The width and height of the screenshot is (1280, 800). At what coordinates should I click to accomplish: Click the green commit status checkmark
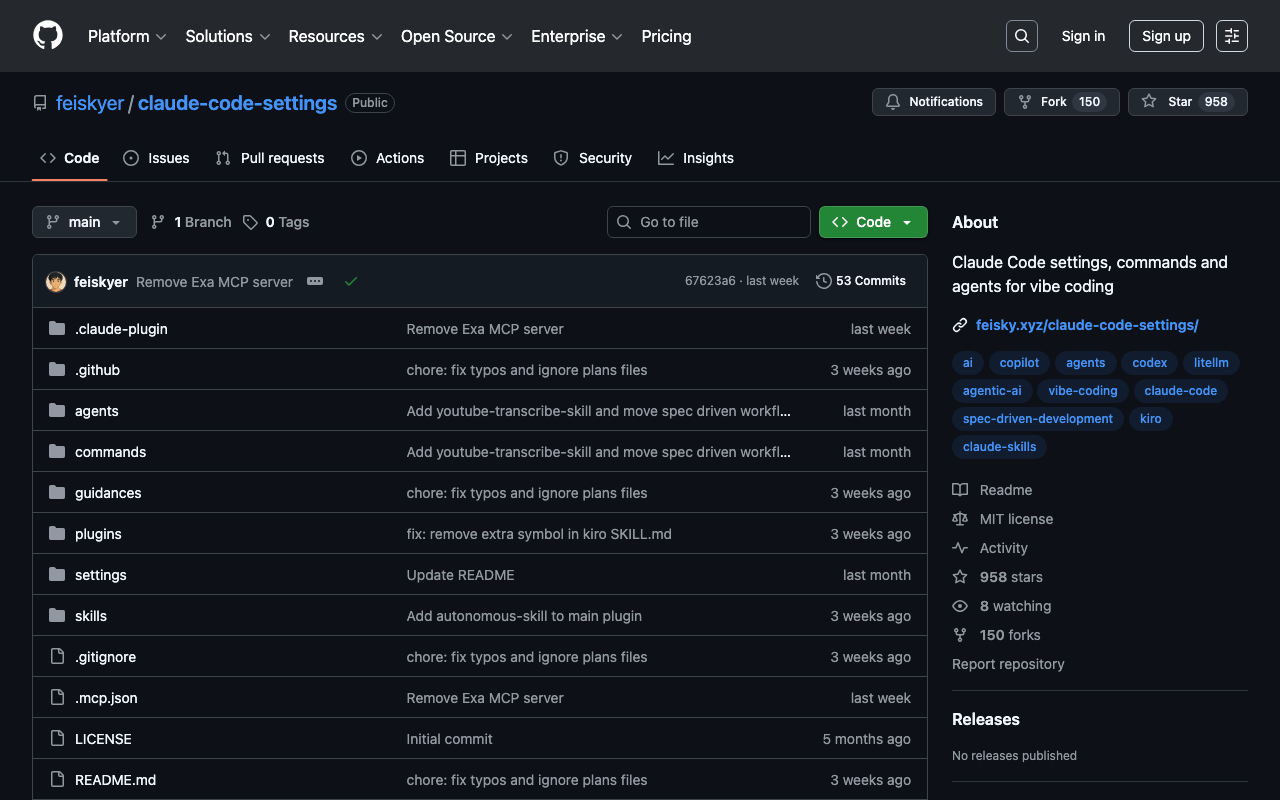(351, 282)
